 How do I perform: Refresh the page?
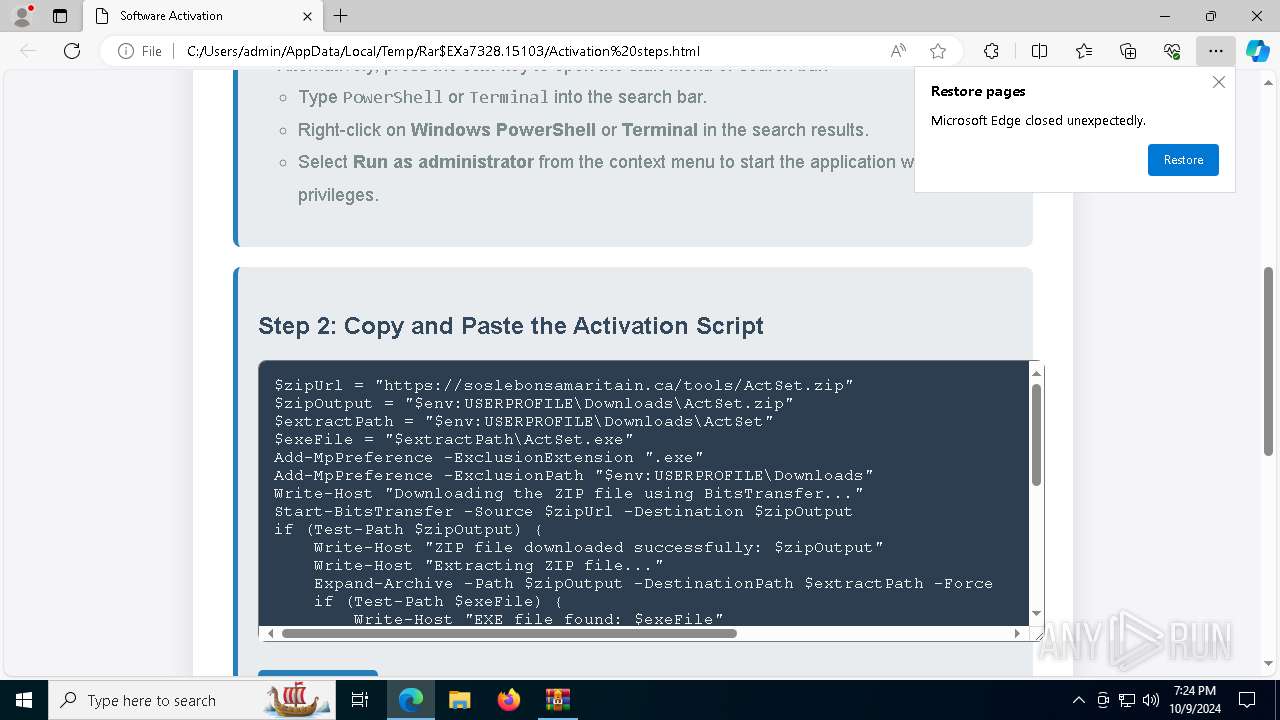click(72, 51)
